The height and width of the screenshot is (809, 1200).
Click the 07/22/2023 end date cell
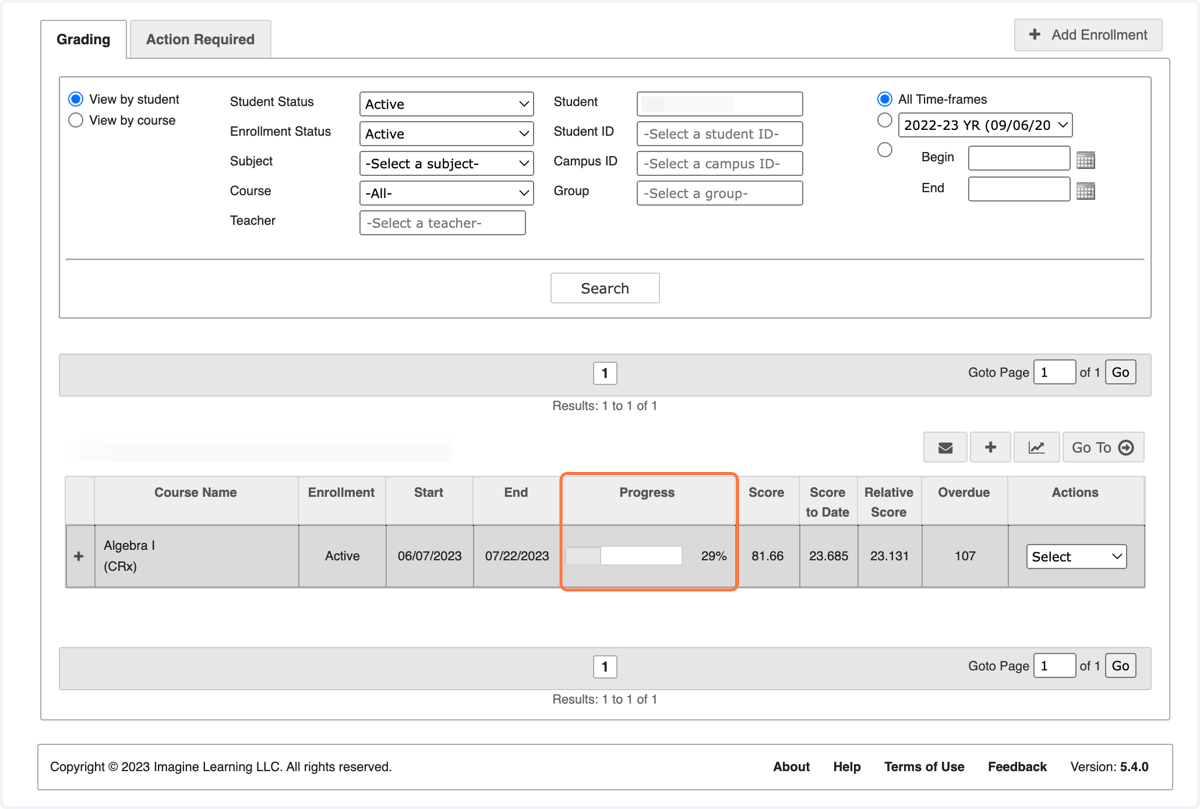517,556
